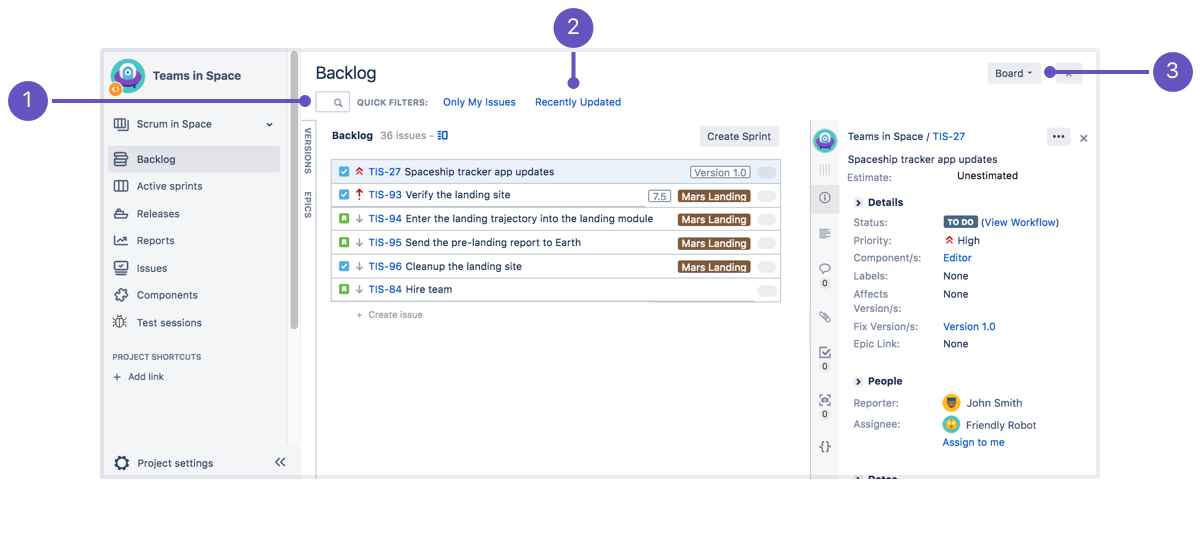1200x534 pixels.
Task: Open issue link TIS-84
Action: [x=385, y=289]
